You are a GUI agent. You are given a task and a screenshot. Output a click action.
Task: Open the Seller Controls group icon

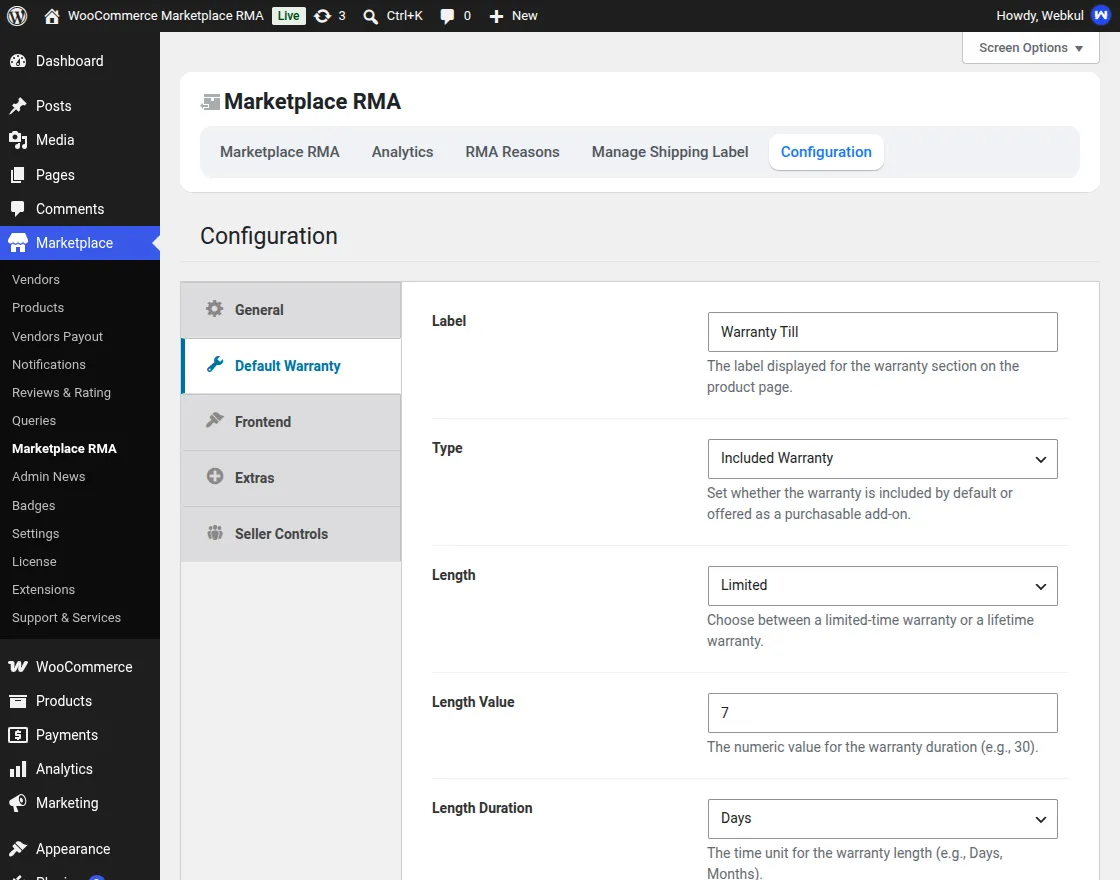(x=215, y=533)
